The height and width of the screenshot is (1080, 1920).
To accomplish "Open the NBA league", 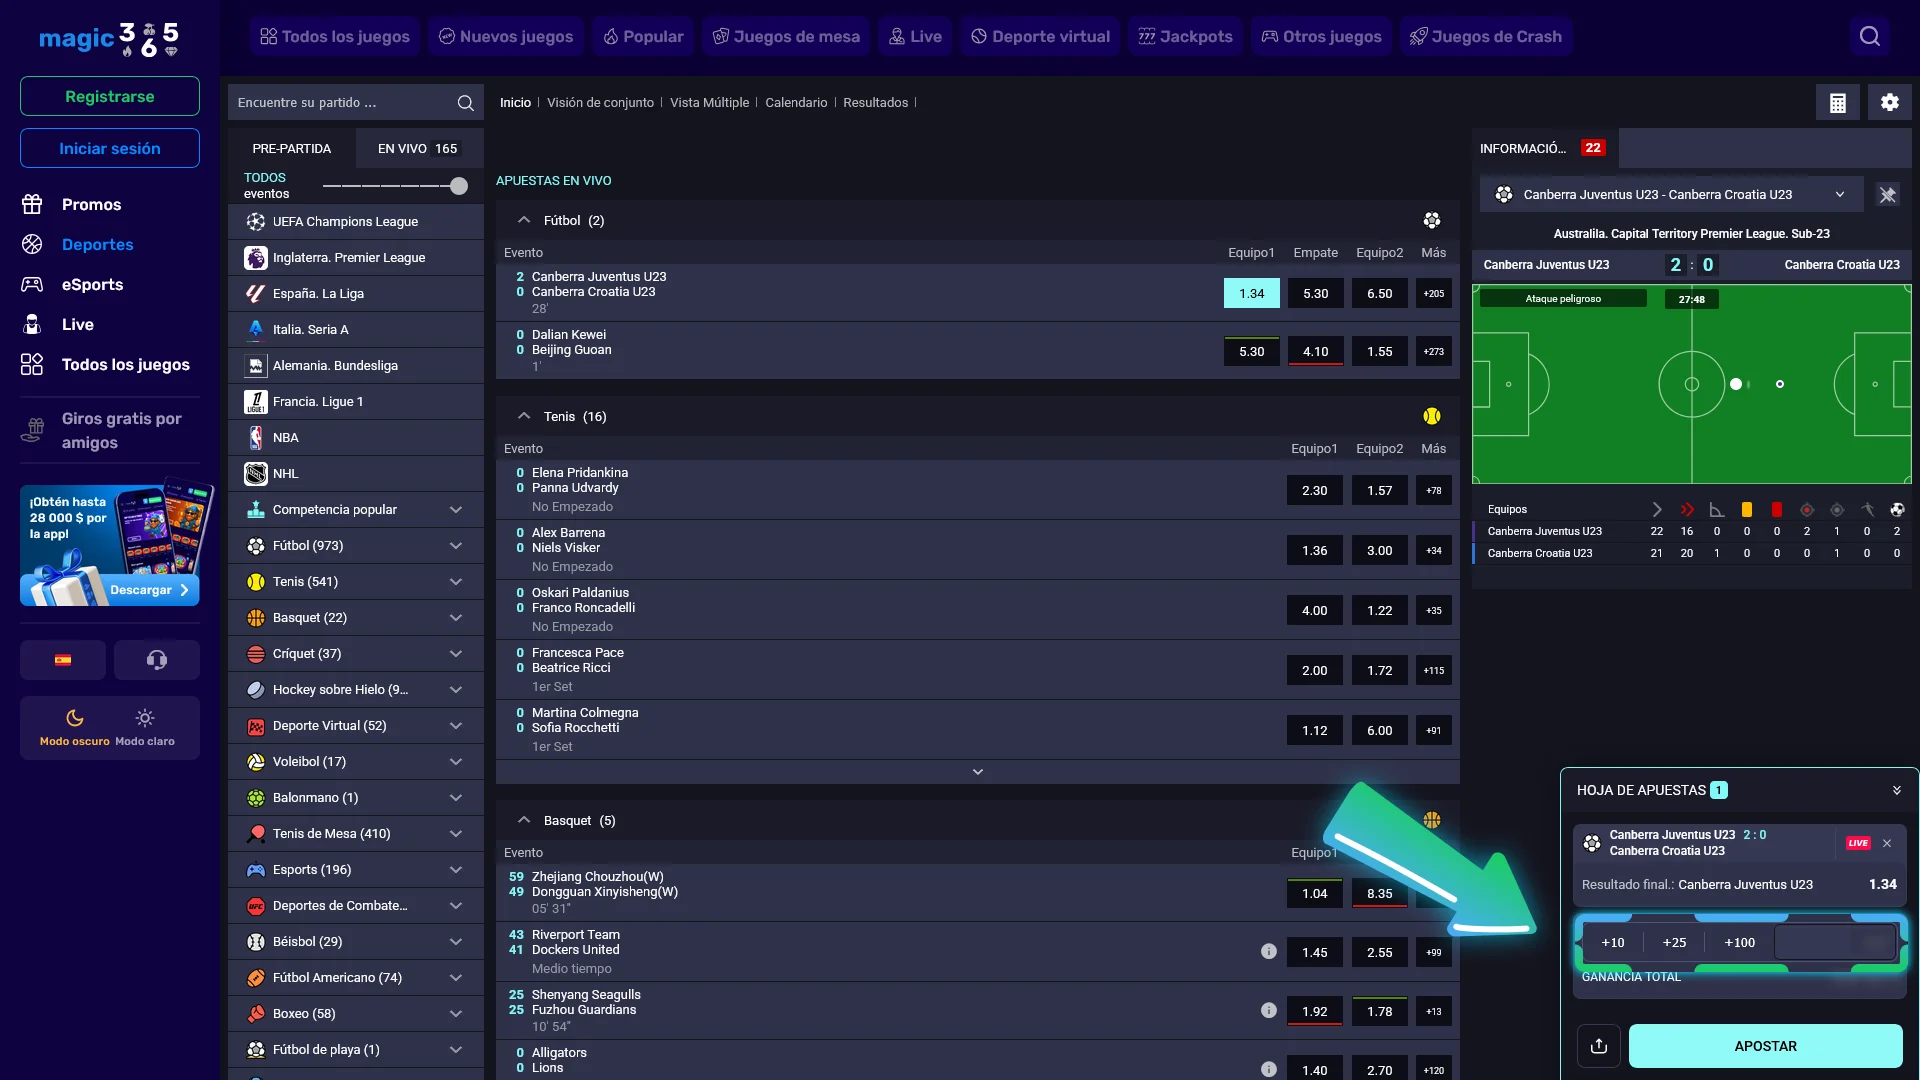I will [x=356, y=438].
